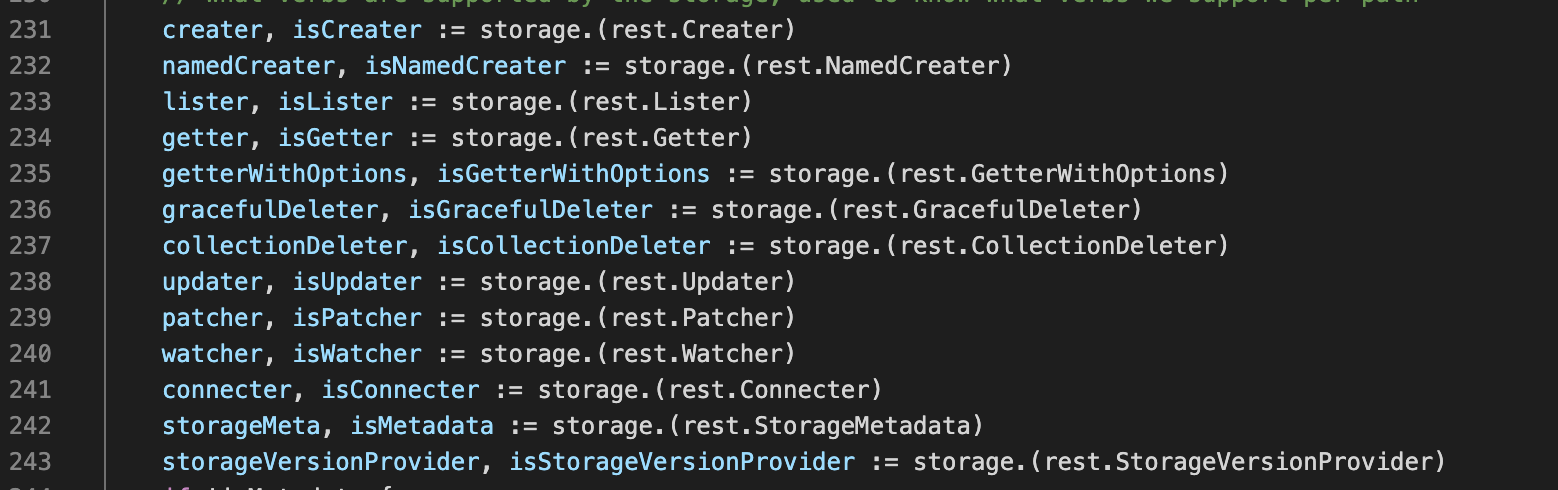Click line number 243 in the gutter
The height and width of the screenshot is (490, 1558).
point(30,462)
